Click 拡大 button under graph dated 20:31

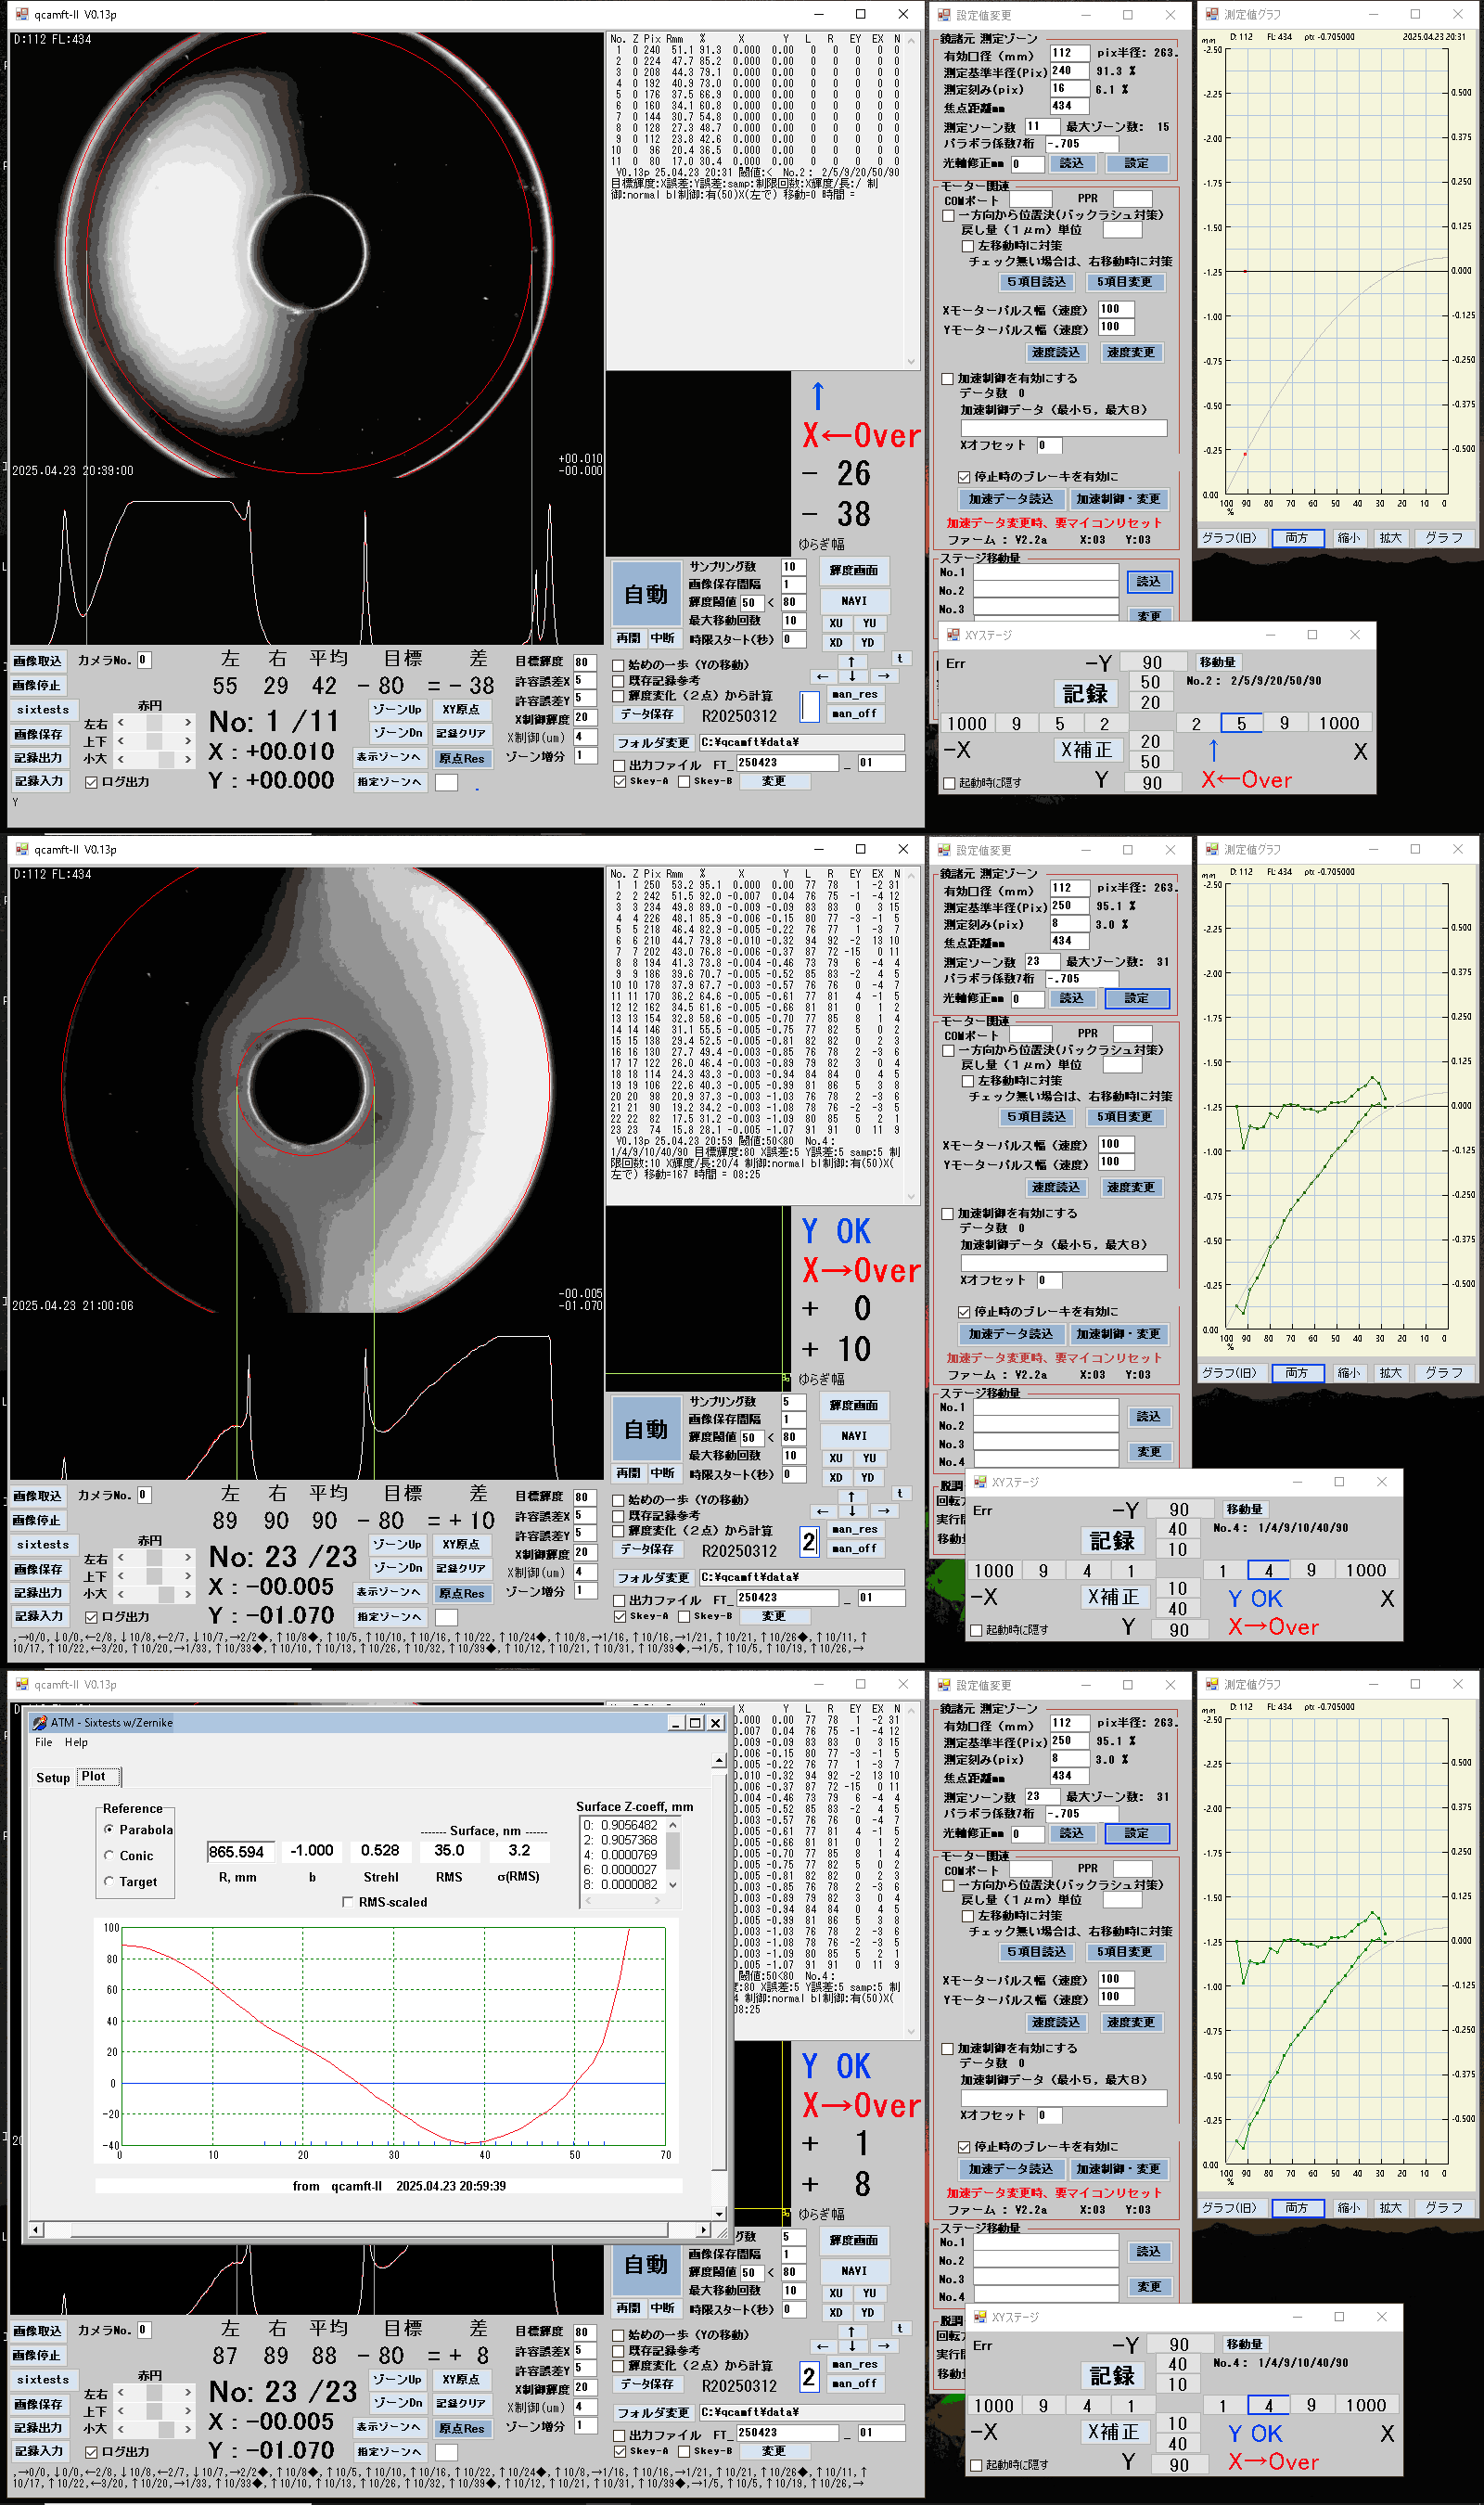(x=1390, y=538)
